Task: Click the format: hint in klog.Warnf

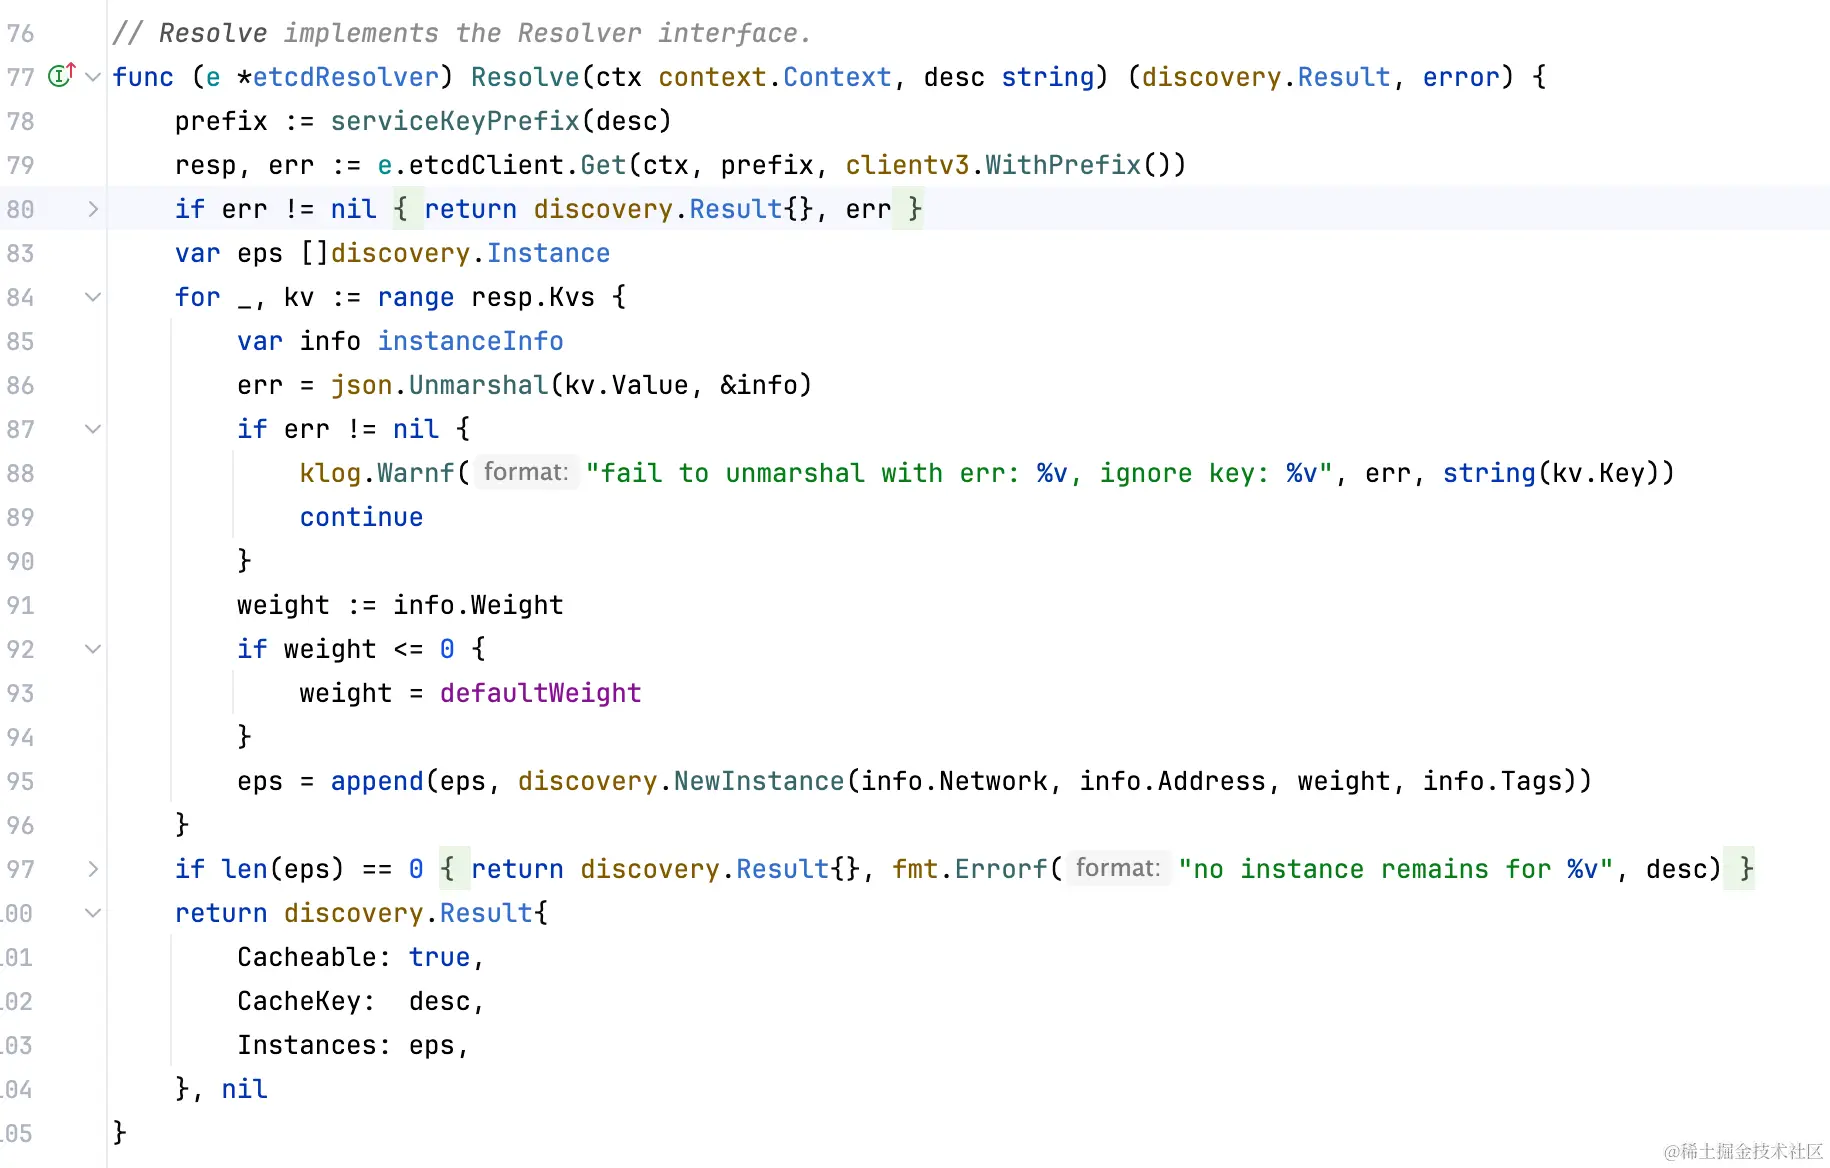Action: pyautogui.click(x=526, y=472)
